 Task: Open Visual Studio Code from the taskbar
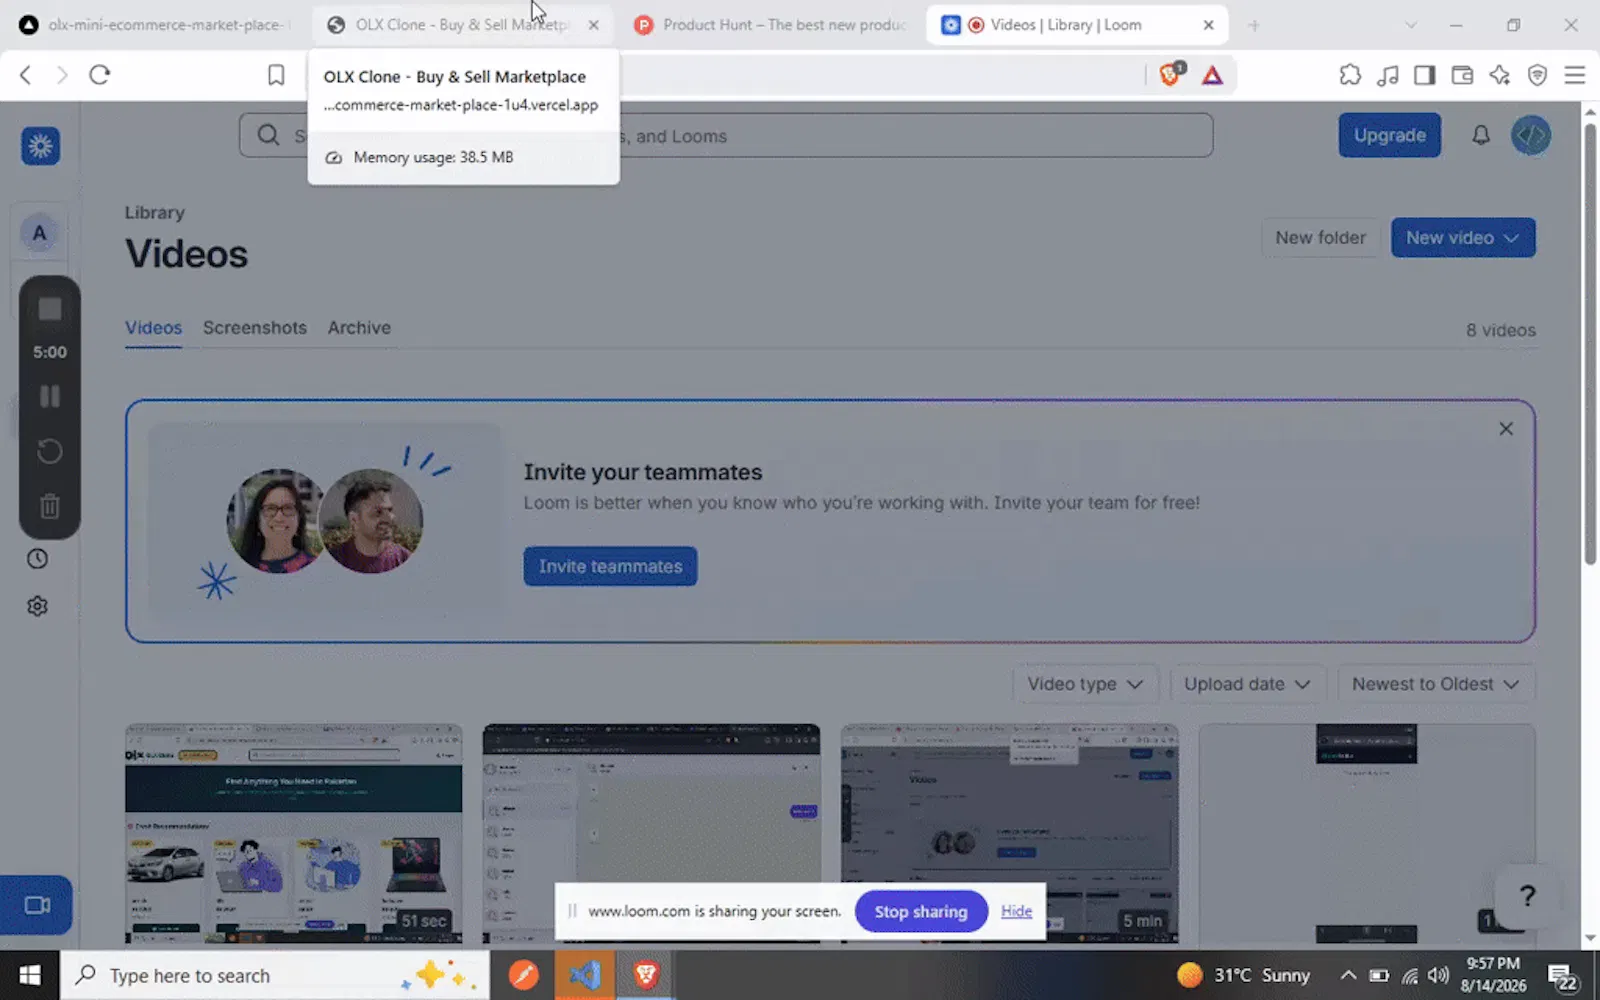pyautogui.click(x=585, y=975)
